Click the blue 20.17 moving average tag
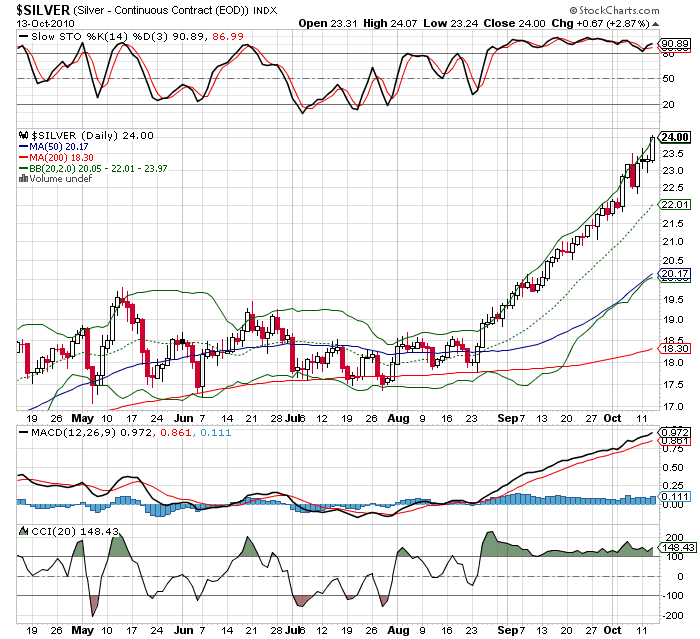Screen dimensions: 700x639 coord(675,273)
